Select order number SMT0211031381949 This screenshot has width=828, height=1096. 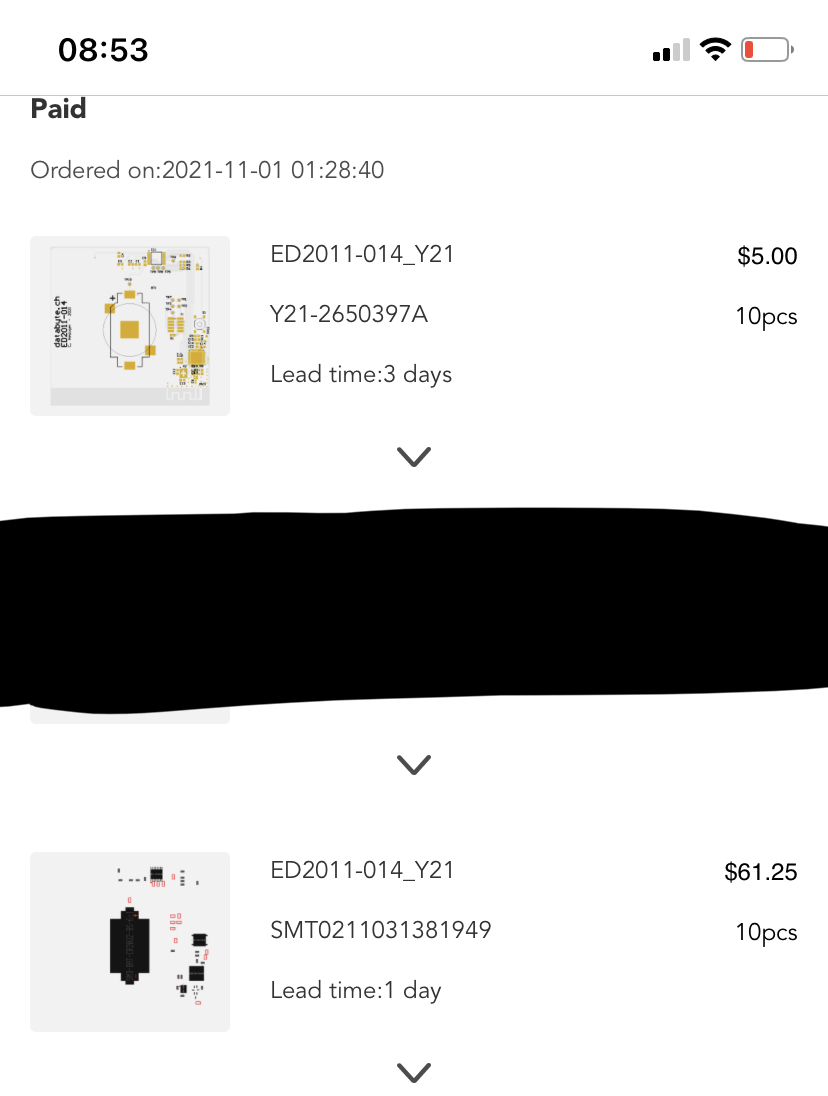tap(381, 930)
